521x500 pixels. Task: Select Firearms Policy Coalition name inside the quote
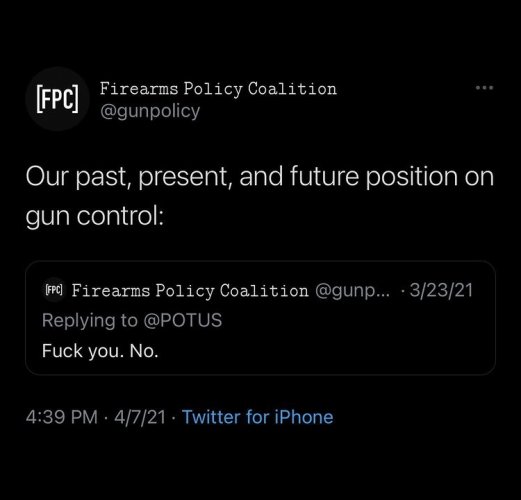(x=190, y=291)
